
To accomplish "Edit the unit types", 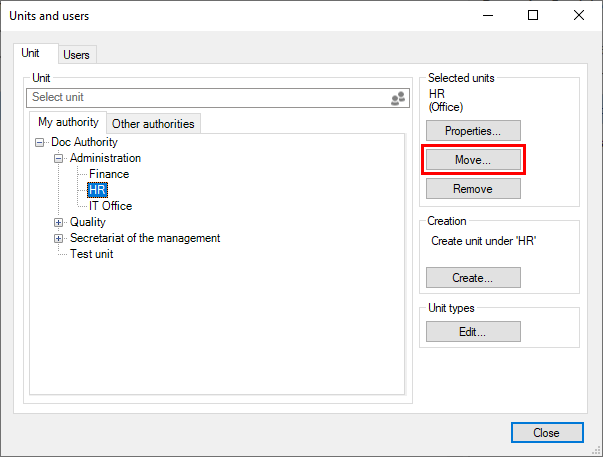I will coord(473,332).
